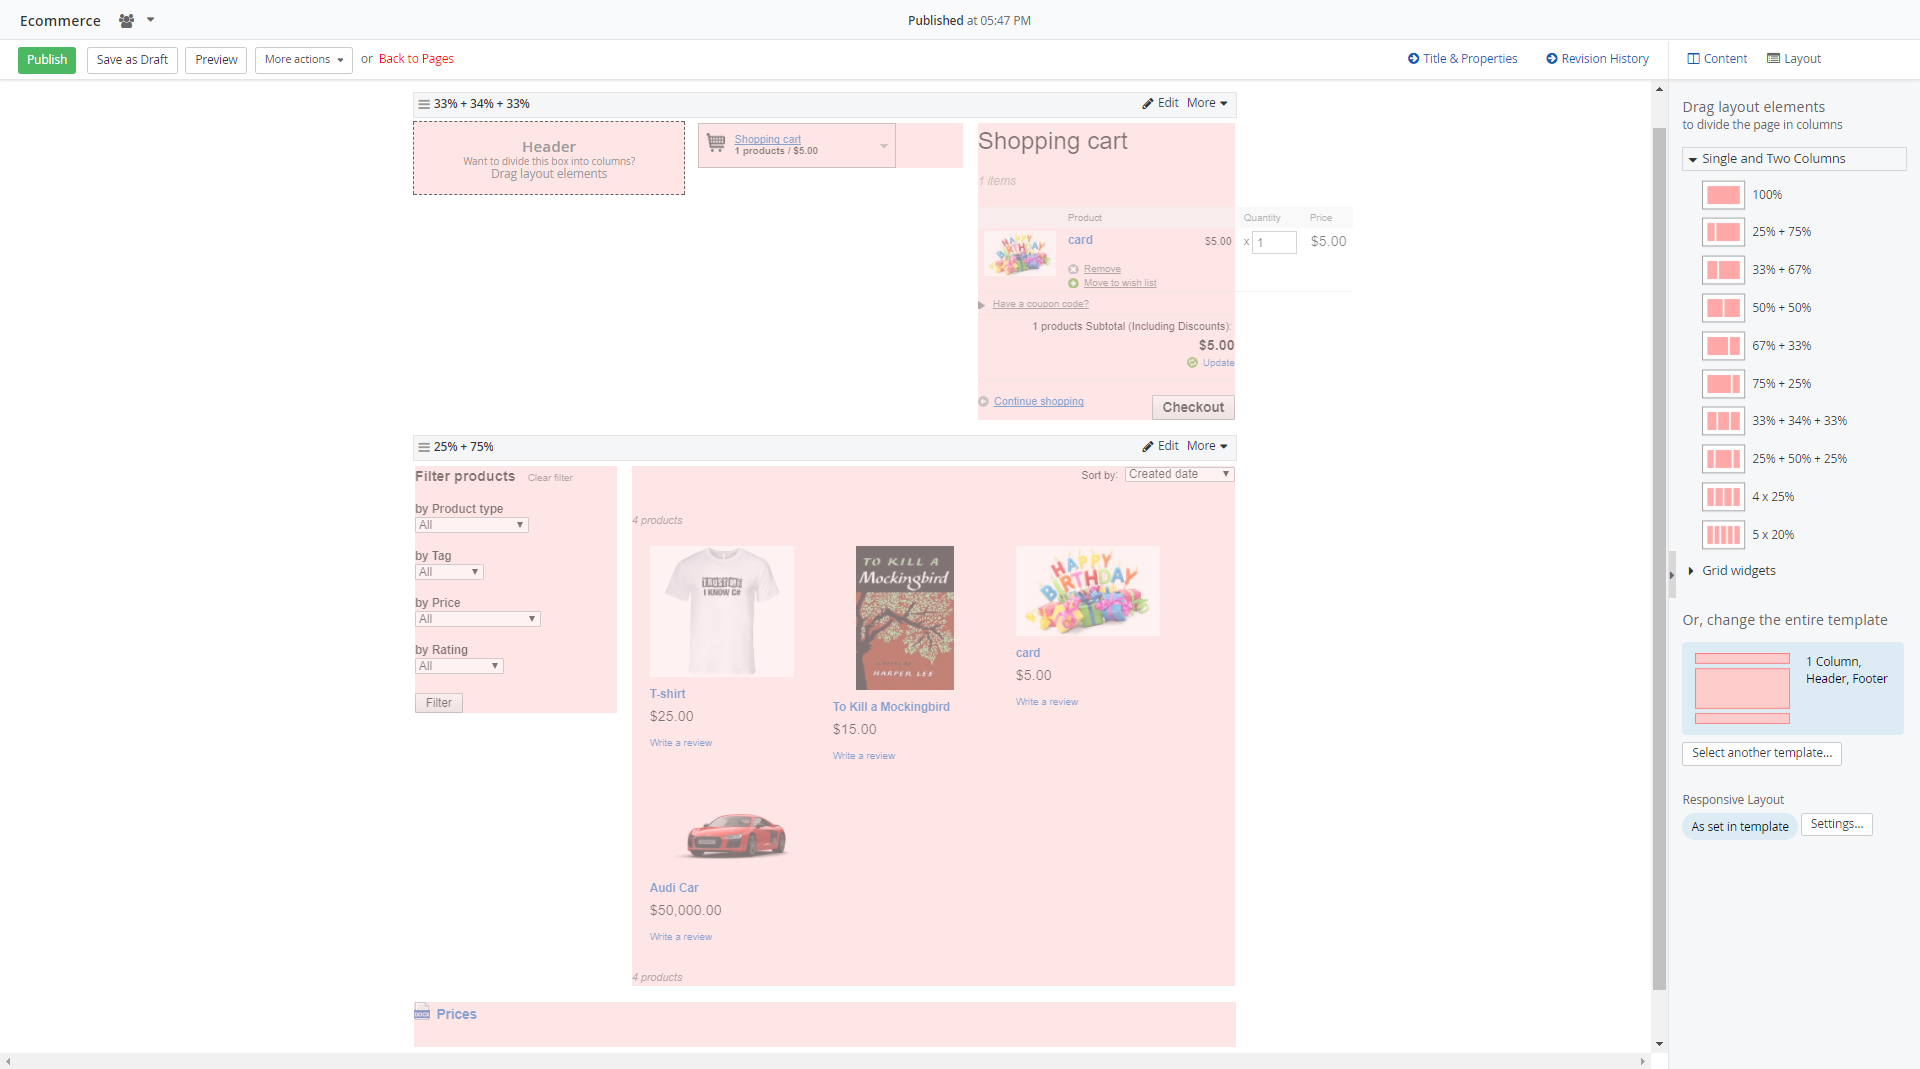Open More menu of 33% + 34% + 33% row
This screenshot has height=1069, width=1920.
[1207, 103]
